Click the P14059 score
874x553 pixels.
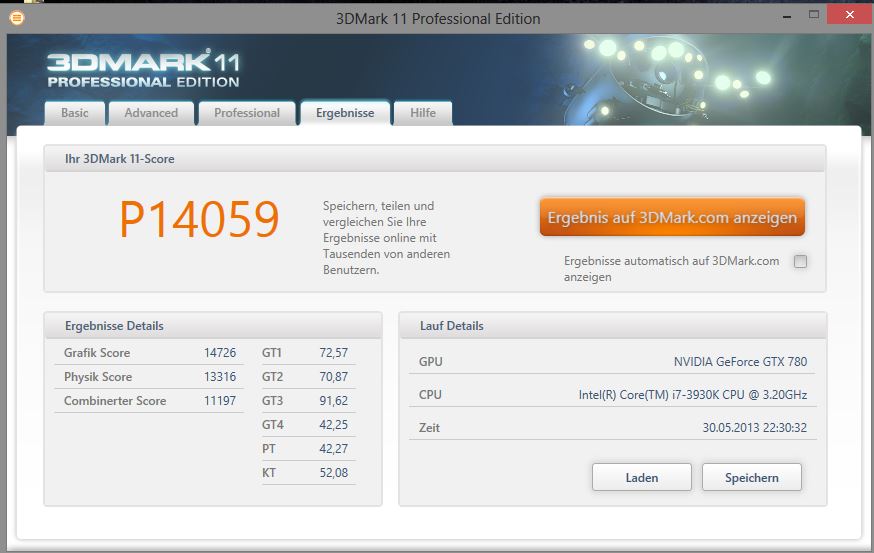200,219
